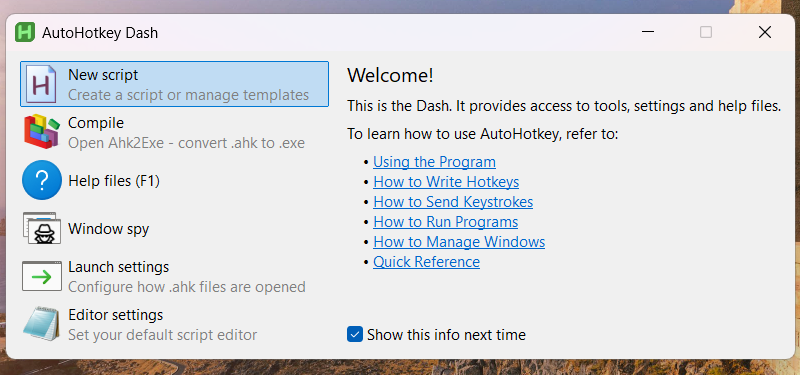800x375 pixels.
Task: Open How to Send Keystrokes link
Action: pos(453,202)
